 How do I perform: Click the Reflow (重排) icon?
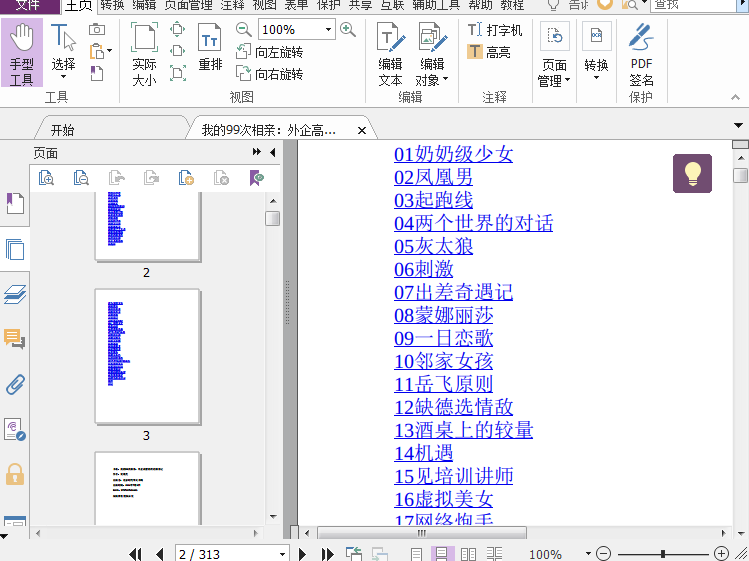coord(210,49)
